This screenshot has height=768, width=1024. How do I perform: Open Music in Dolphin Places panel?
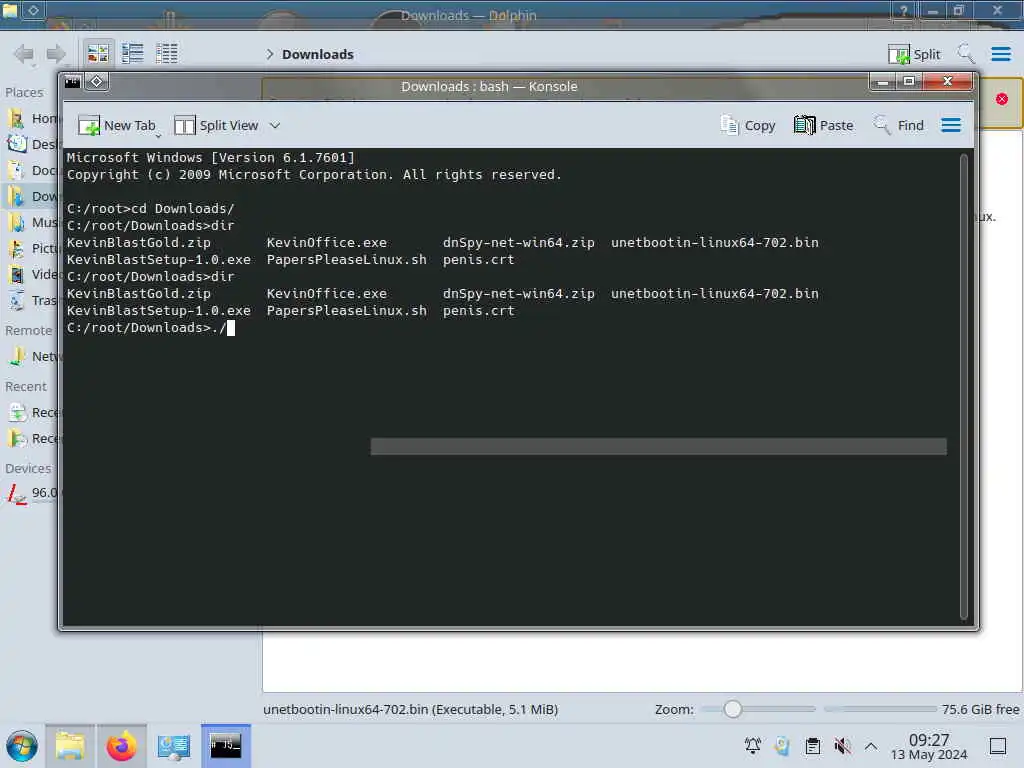pyautogui.click(x=31, y=223)
